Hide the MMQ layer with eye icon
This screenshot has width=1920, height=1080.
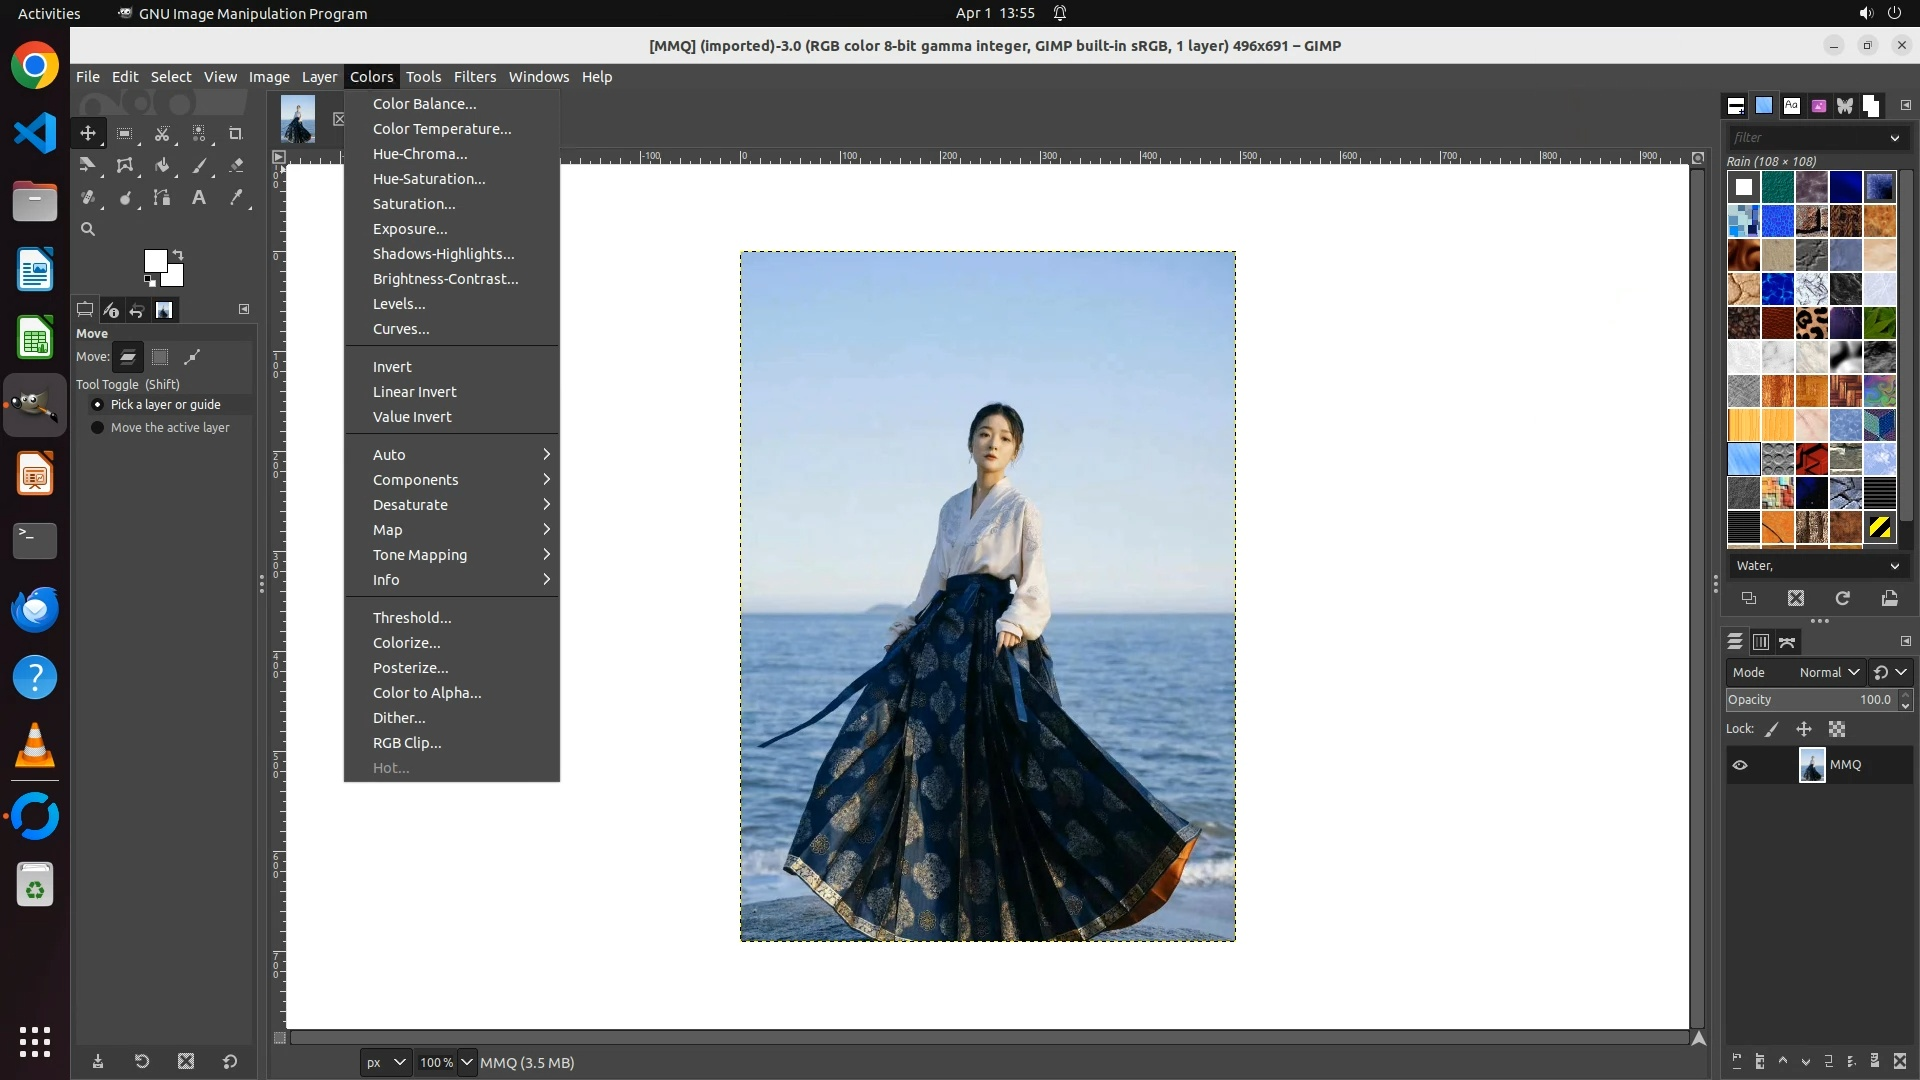[1740, 765]
